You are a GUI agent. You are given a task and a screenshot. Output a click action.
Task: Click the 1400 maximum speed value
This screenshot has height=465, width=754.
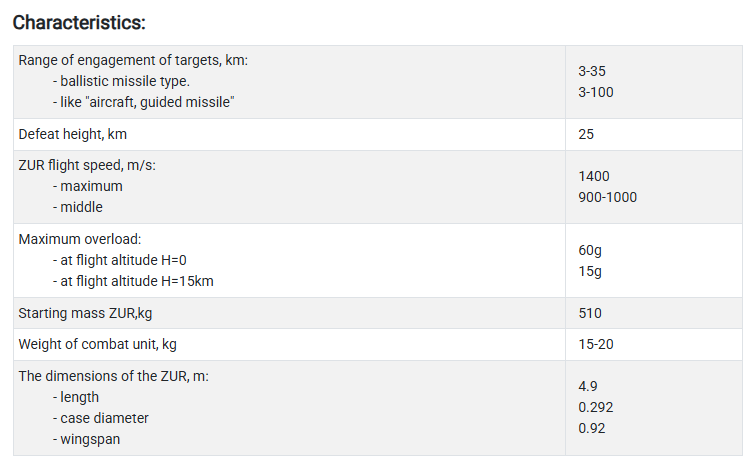[x=594, y=176]
